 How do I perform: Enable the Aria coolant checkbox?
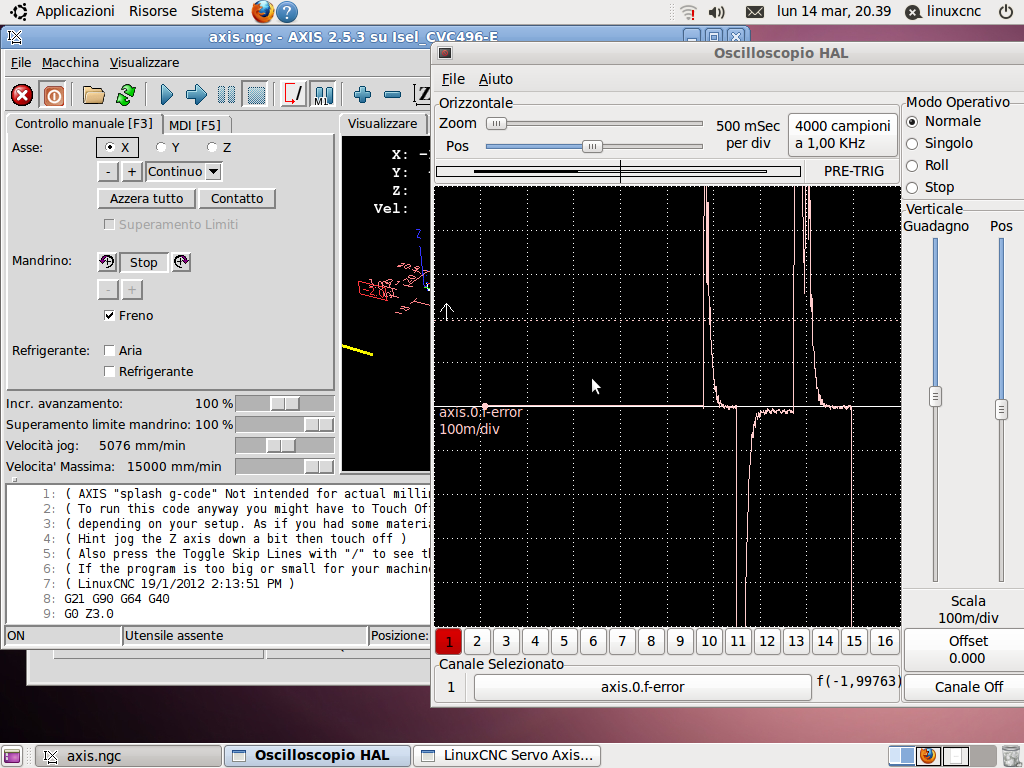[109, 351]
